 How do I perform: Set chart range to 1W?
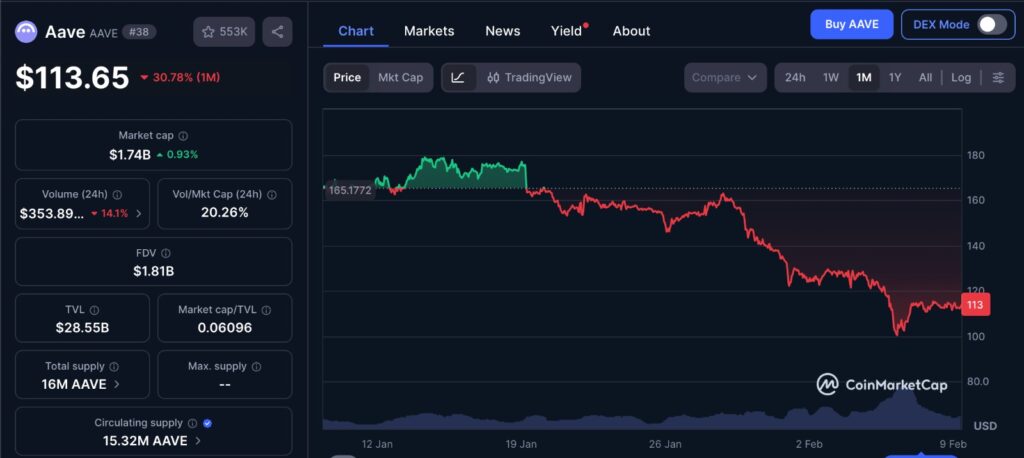click(831, 78)
